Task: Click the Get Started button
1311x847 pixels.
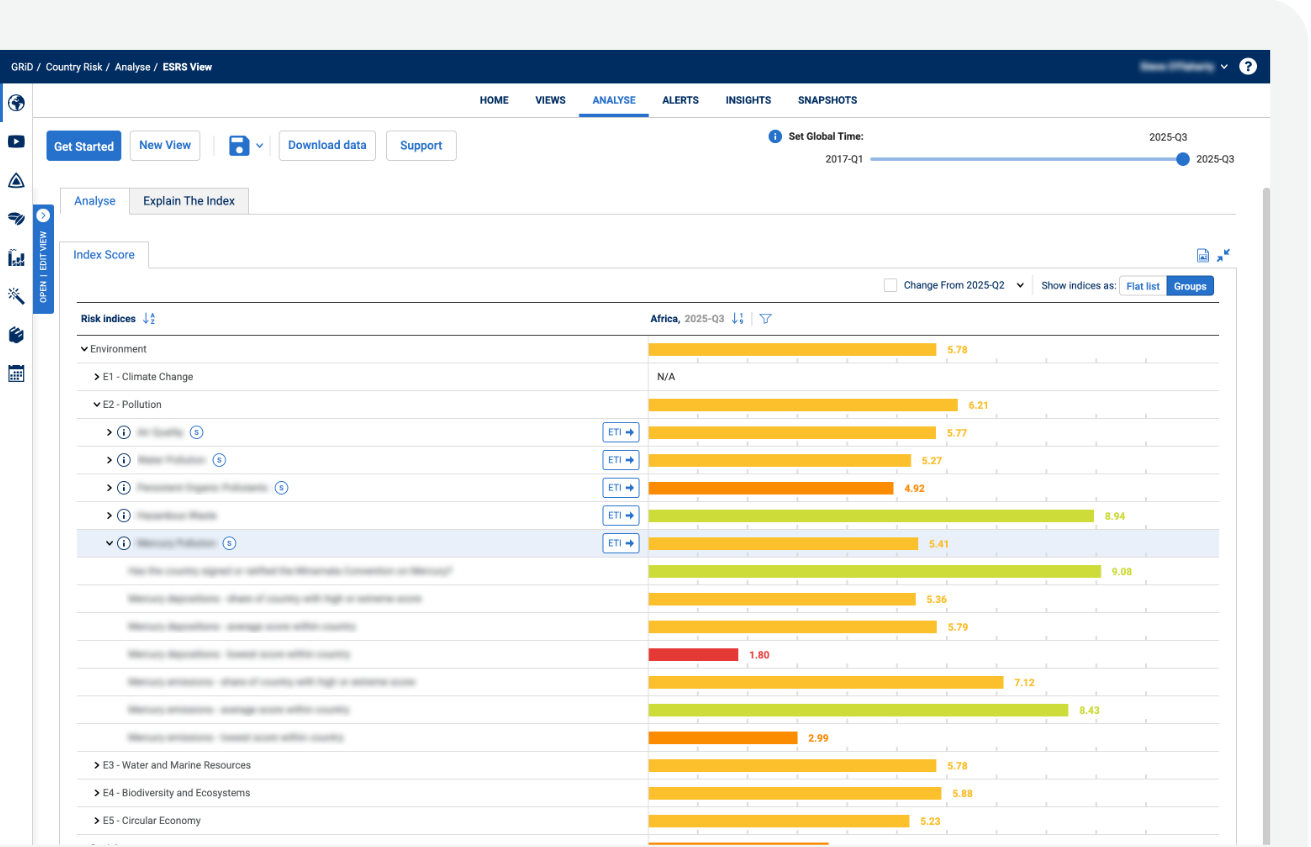Action: pos(83,145)
